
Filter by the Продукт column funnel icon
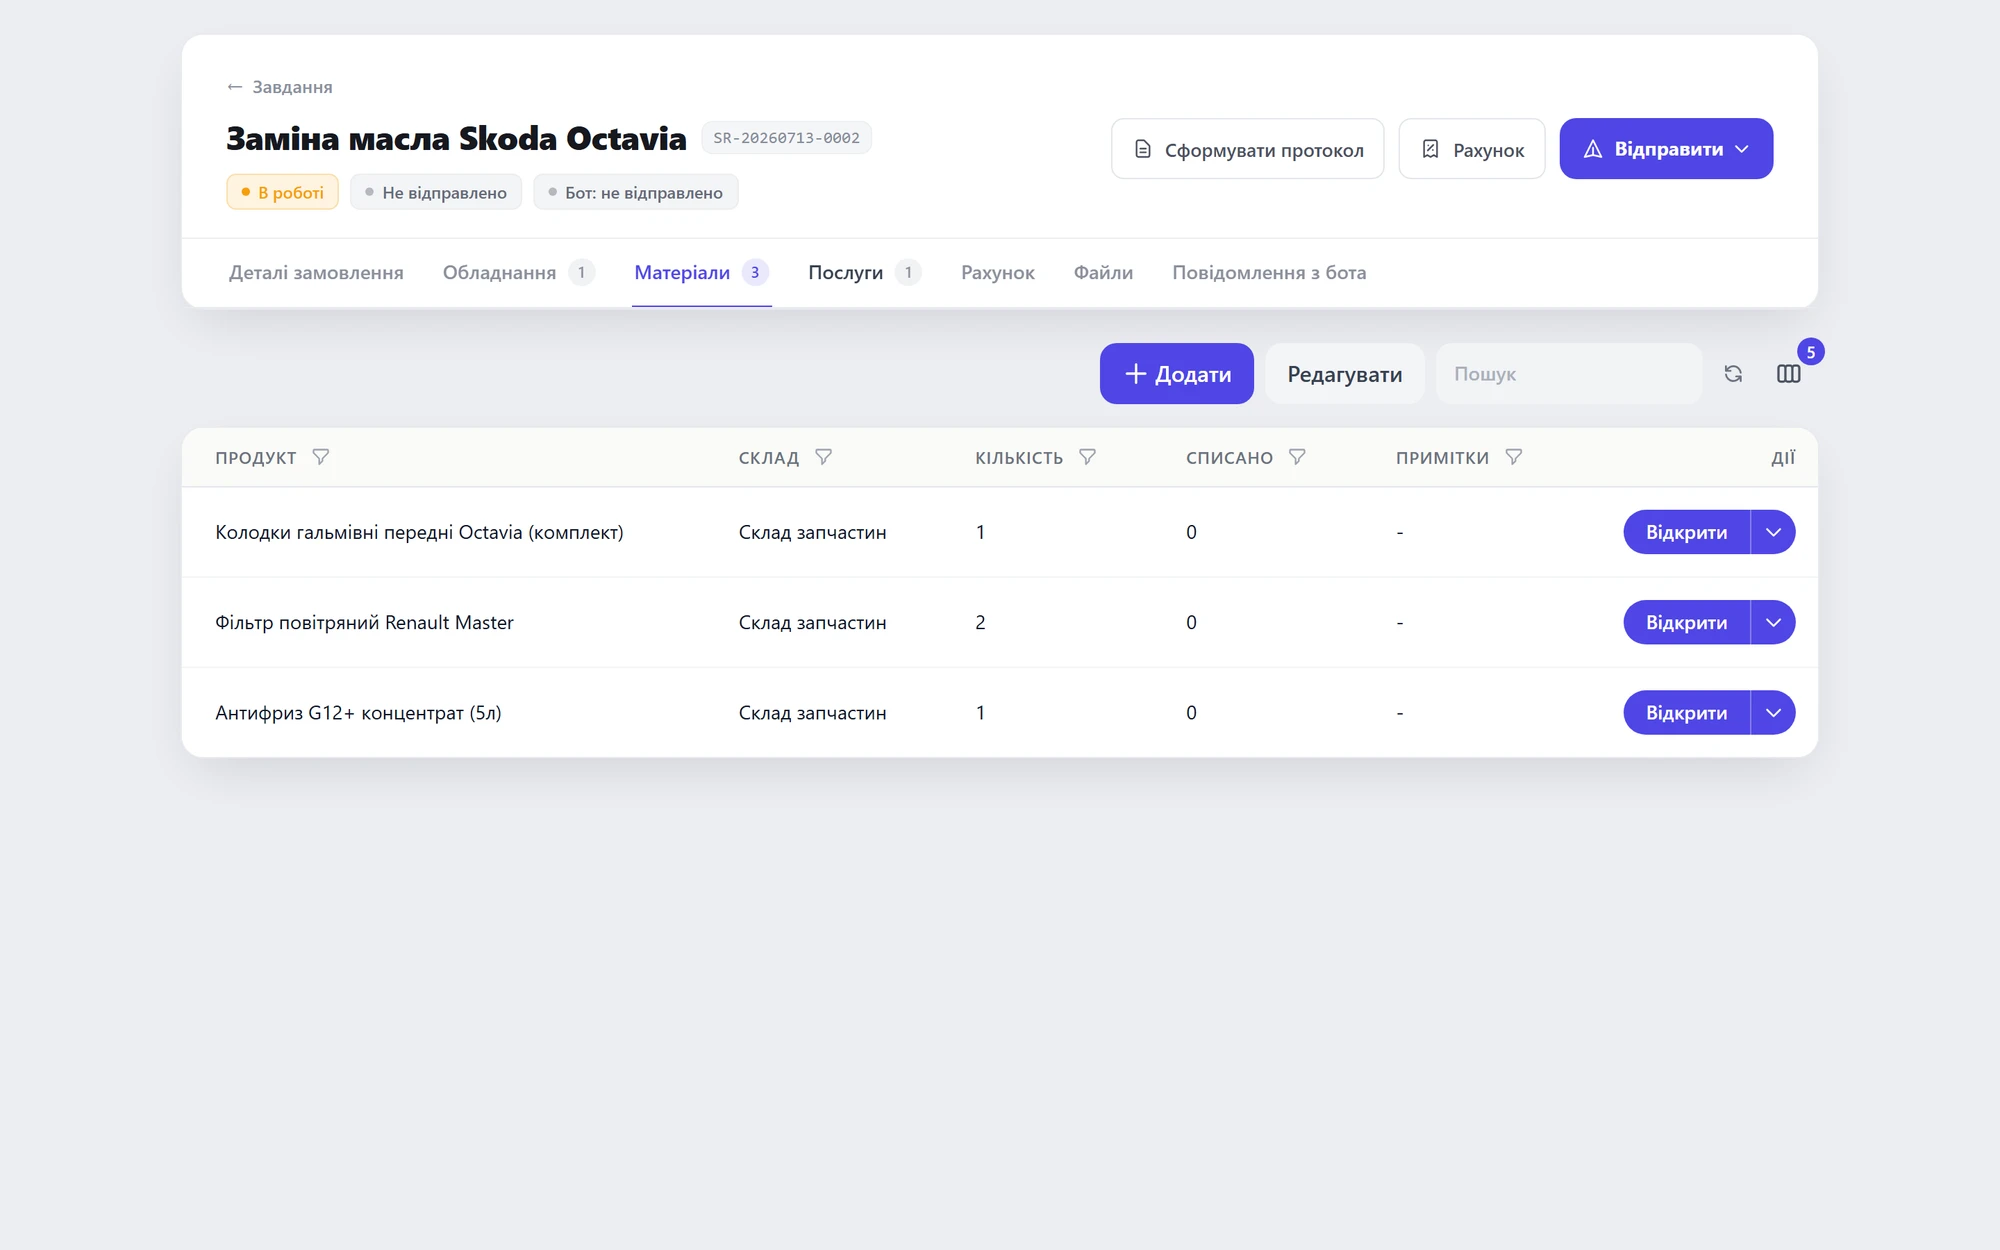(320, 457)
